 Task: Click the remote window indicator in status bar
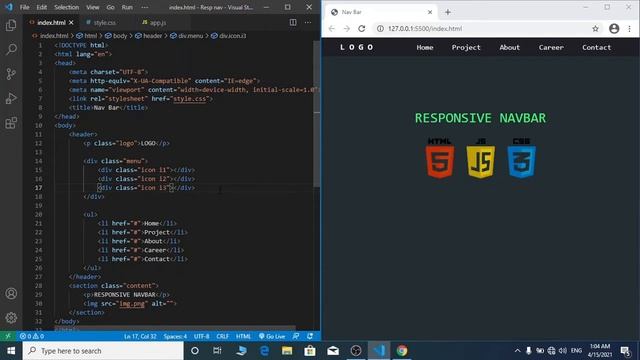coord(8,336)
